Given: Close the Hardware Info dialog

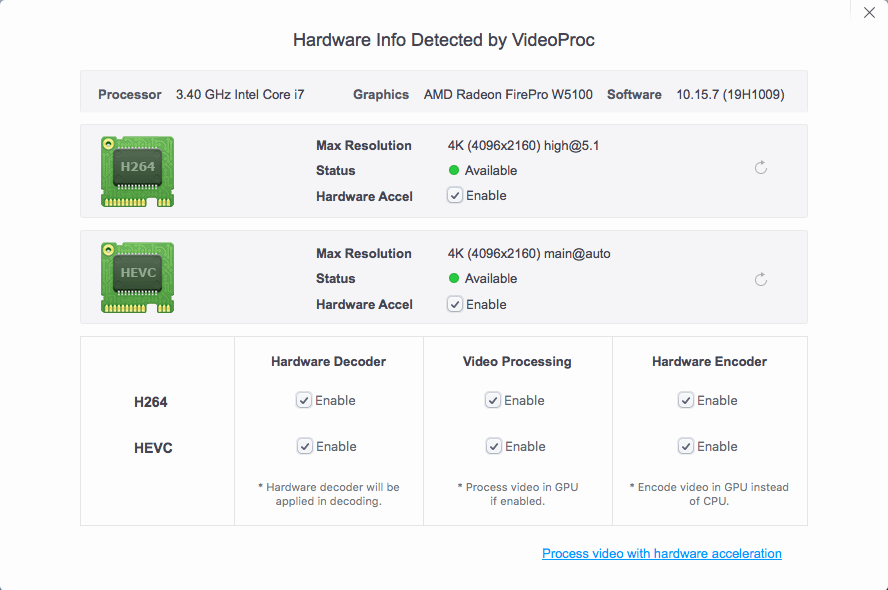Looking at the screenshot, I should pos(869,13).
